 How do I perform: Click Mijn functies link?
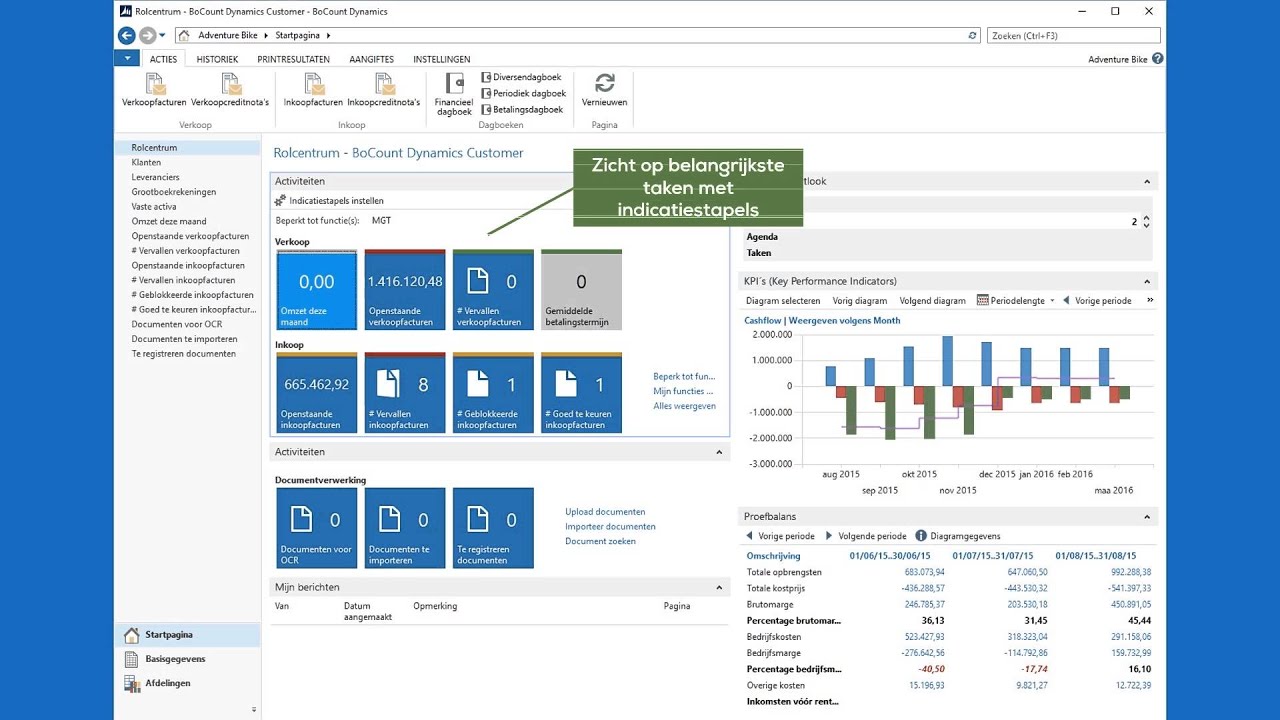(684, 392)
